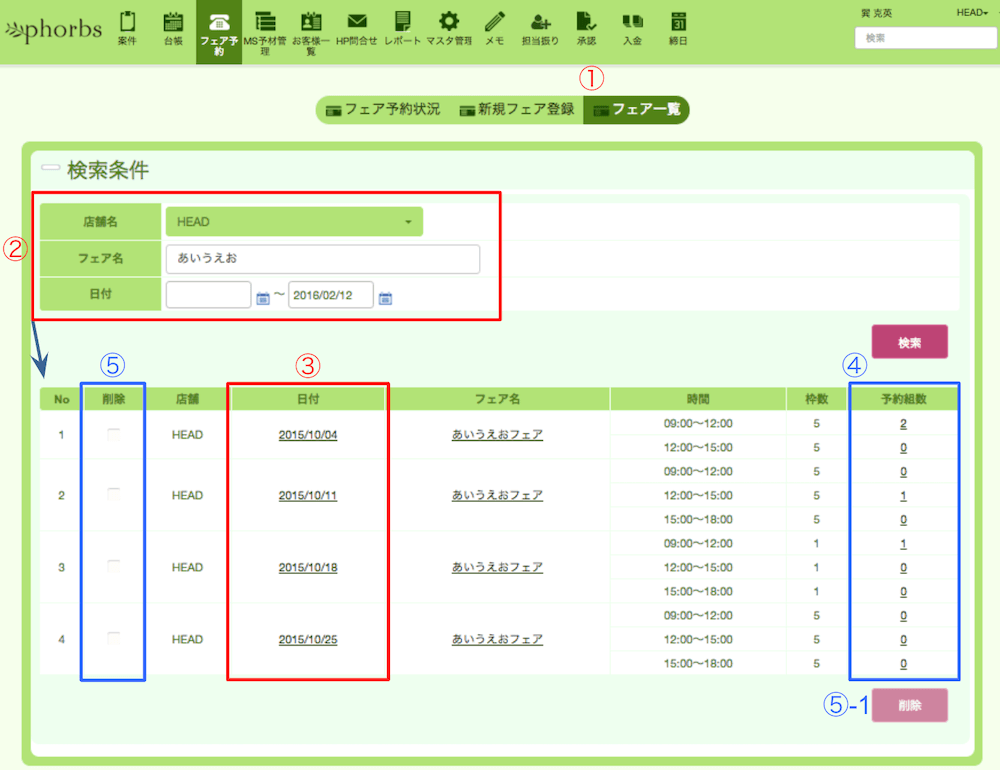Open あいうえおフェア link in row 4
The height and width of the screenshot is (770, 1000).
[x=497, y=640]
